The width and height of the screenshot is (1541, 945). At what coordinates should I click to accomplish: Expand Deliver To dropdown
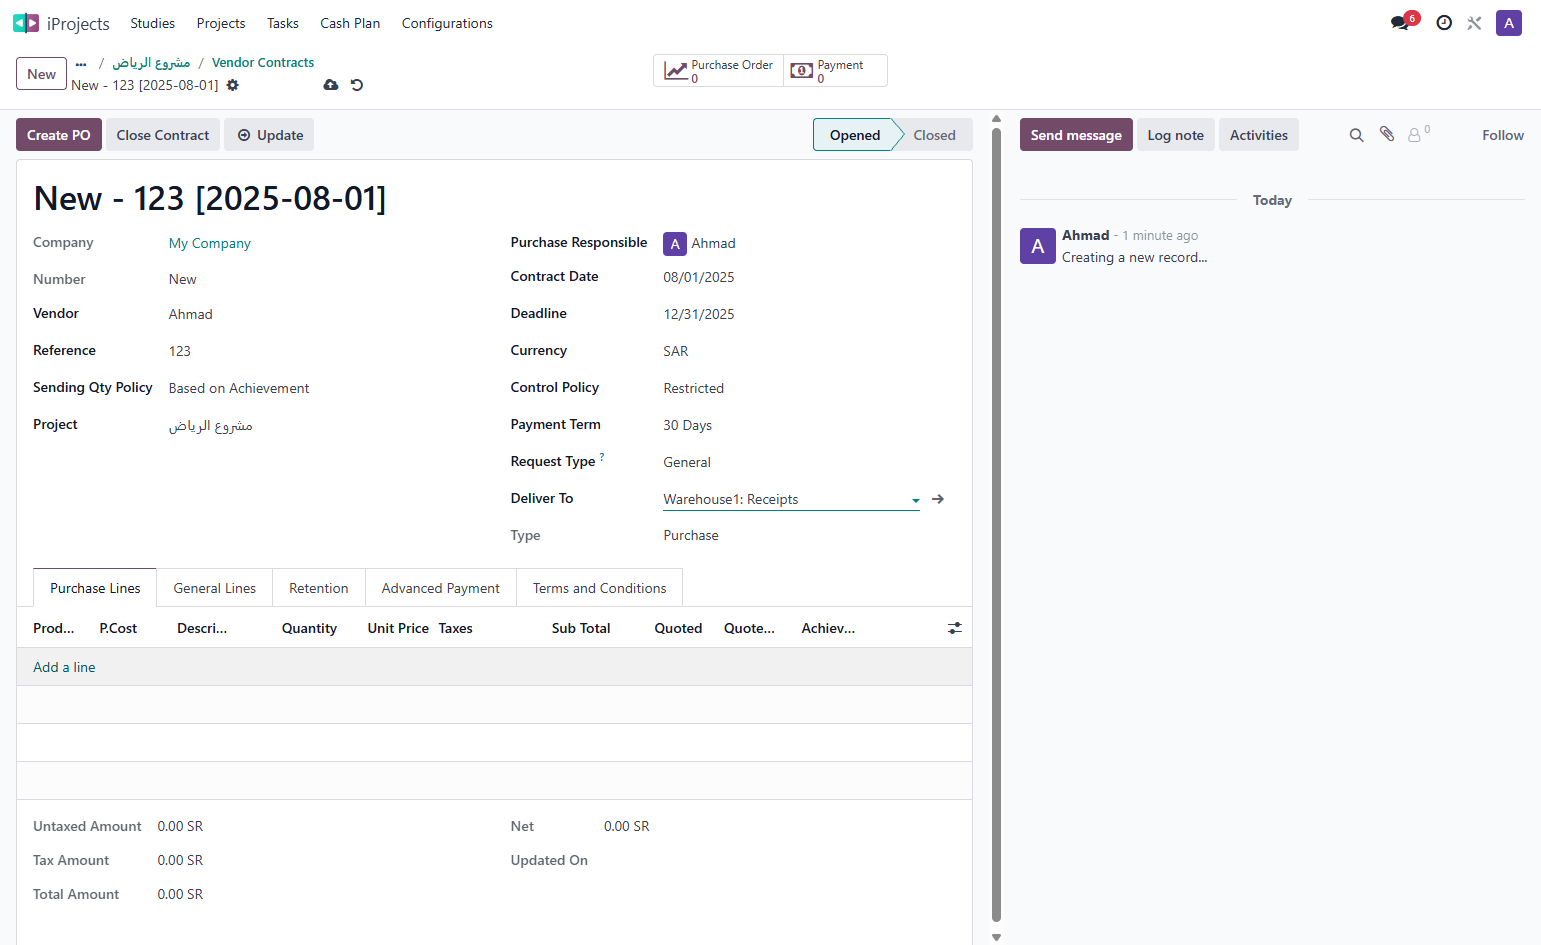click(x=915, y=500)
